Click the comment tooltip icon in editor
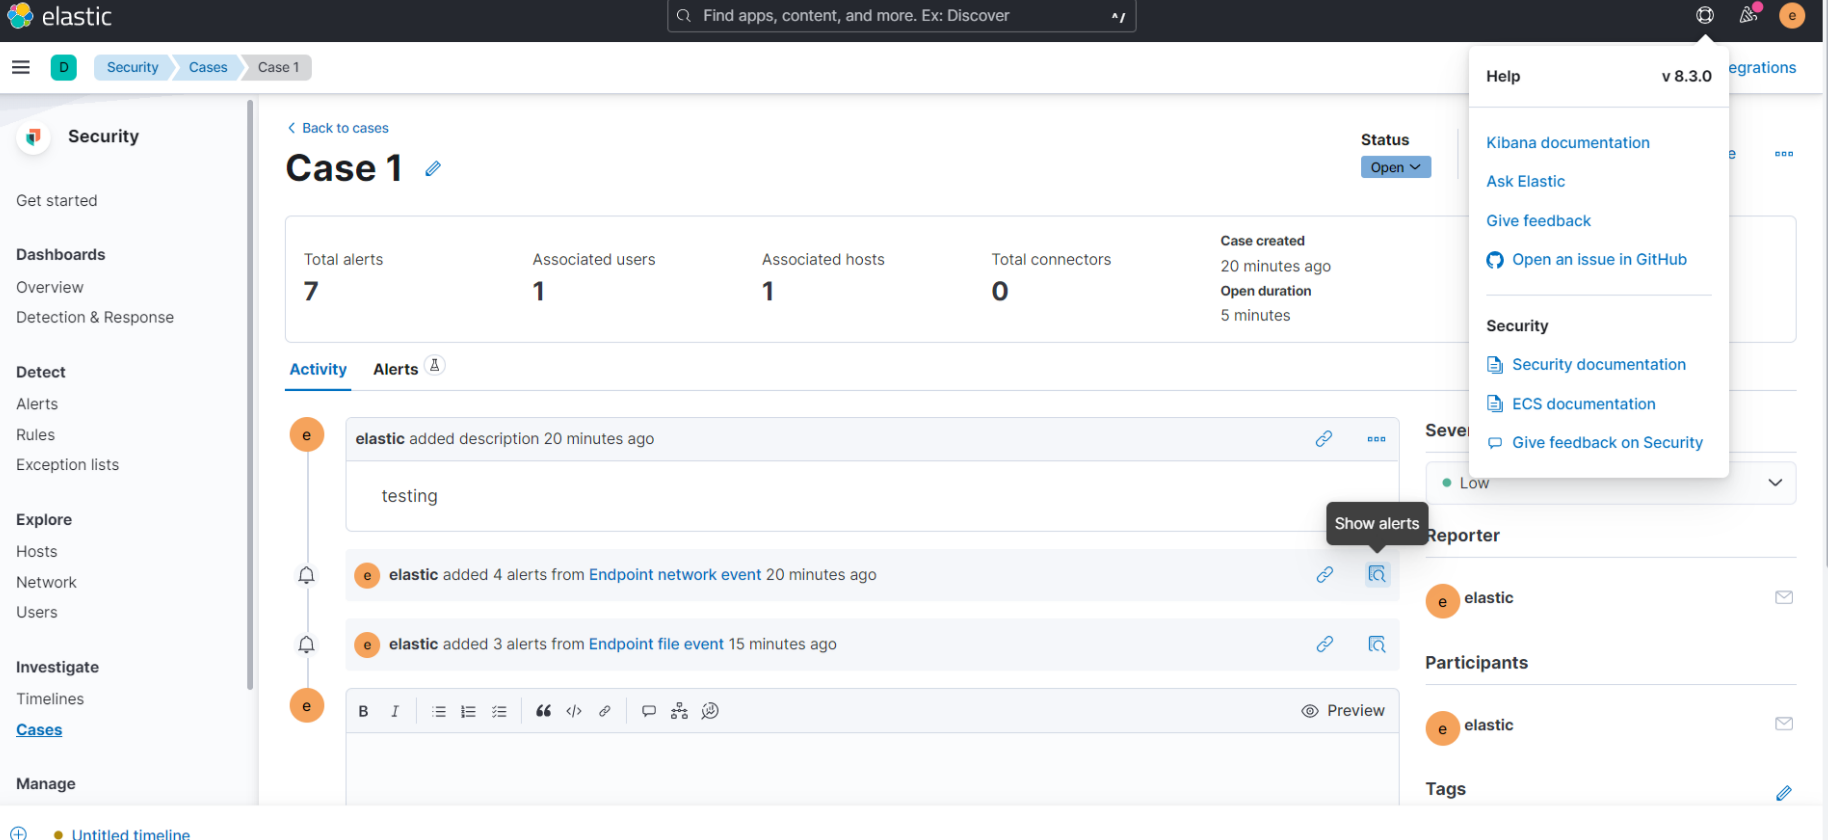 coord(649,711)
